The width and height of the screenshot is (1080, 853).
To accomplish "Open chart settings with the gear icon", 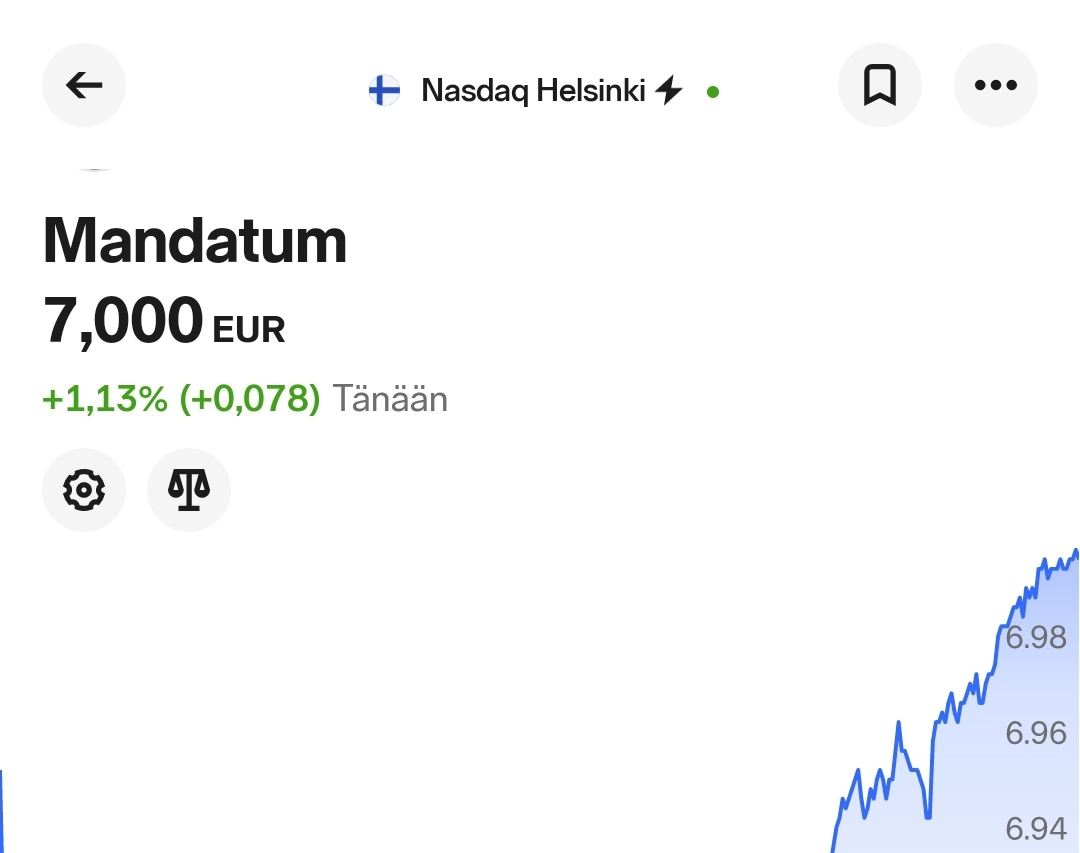I will (84, 490).
